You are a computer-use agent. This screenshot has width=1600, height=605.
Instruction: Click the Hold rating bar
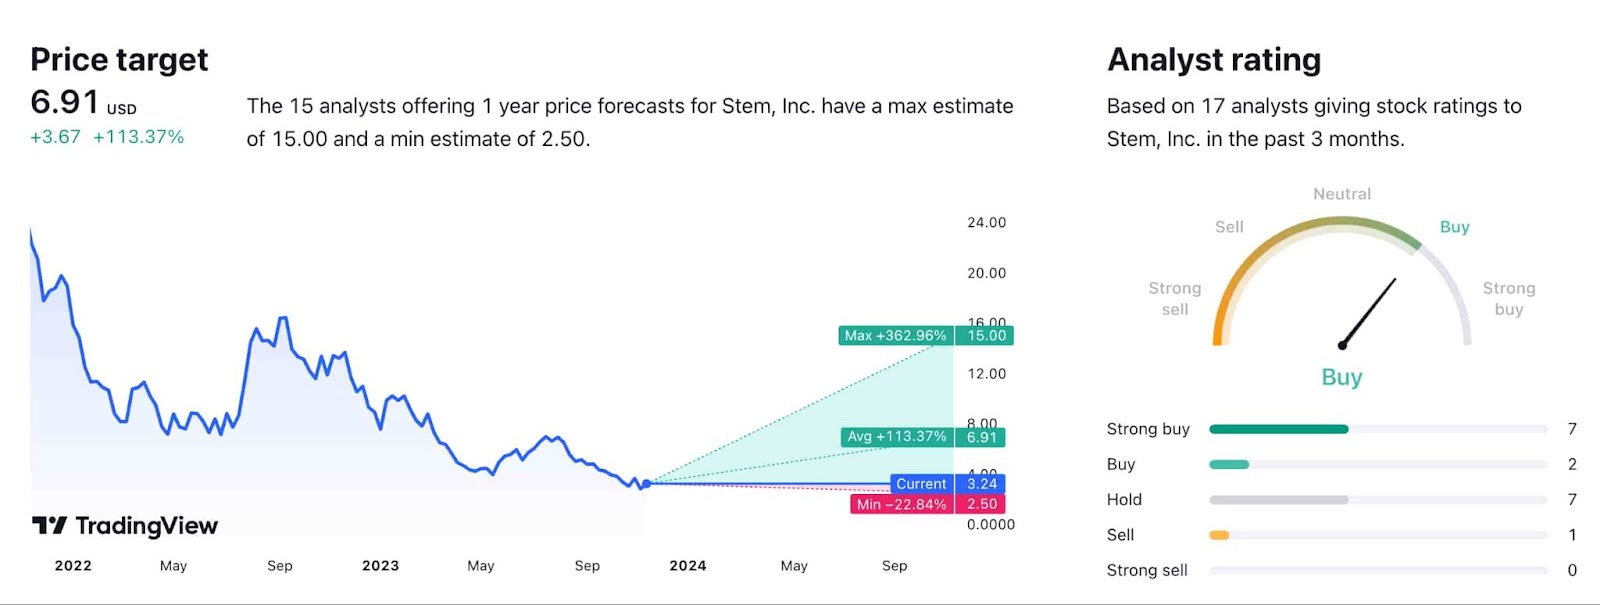[x=1378, y=500]
